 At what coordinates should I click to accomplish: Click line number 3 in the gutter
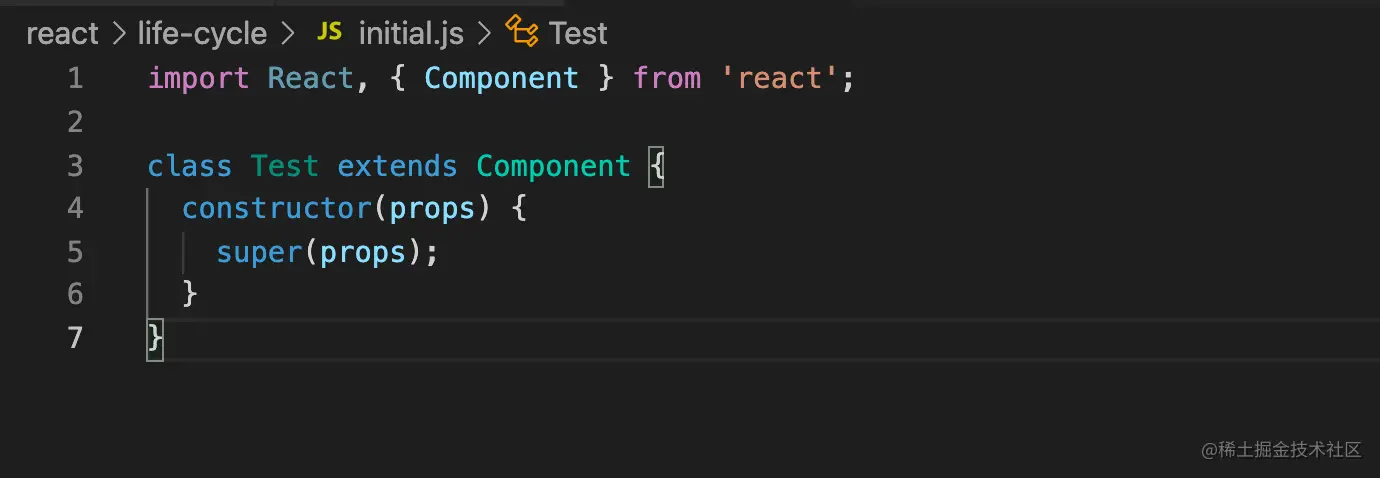point(75,165)
